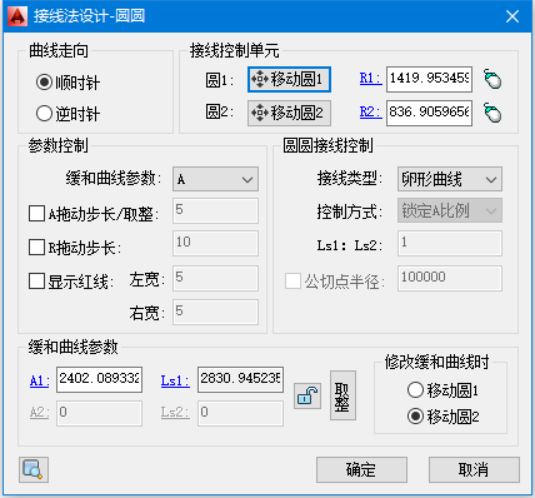Open the 缓和曲线参数 dropdown showing A

tap(215, 179)
